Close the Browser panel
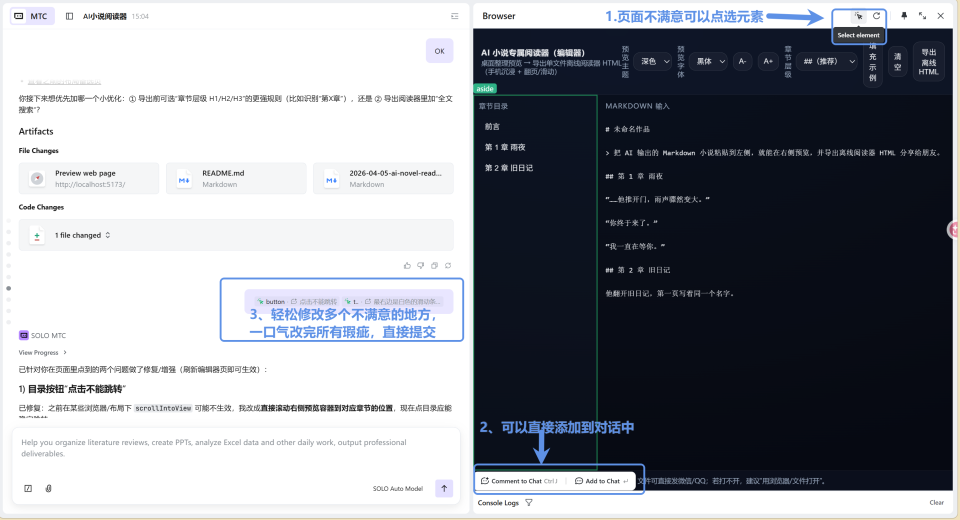Viewport: 960px width, 520px height. (x=940, y=16)
